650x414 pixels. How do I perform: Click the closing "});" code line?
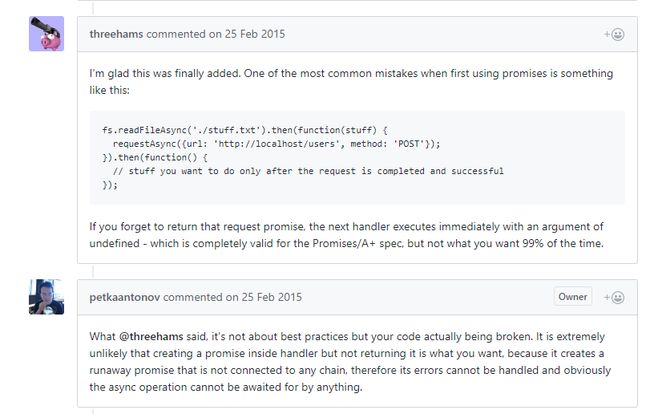click(x=110, y=185)
